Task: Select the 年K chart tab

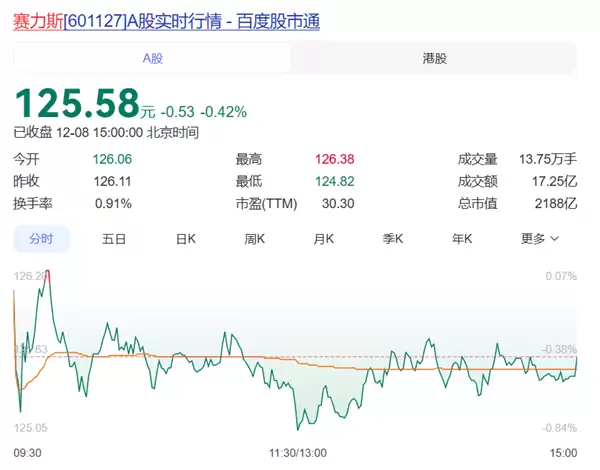Action: (461, 239)
